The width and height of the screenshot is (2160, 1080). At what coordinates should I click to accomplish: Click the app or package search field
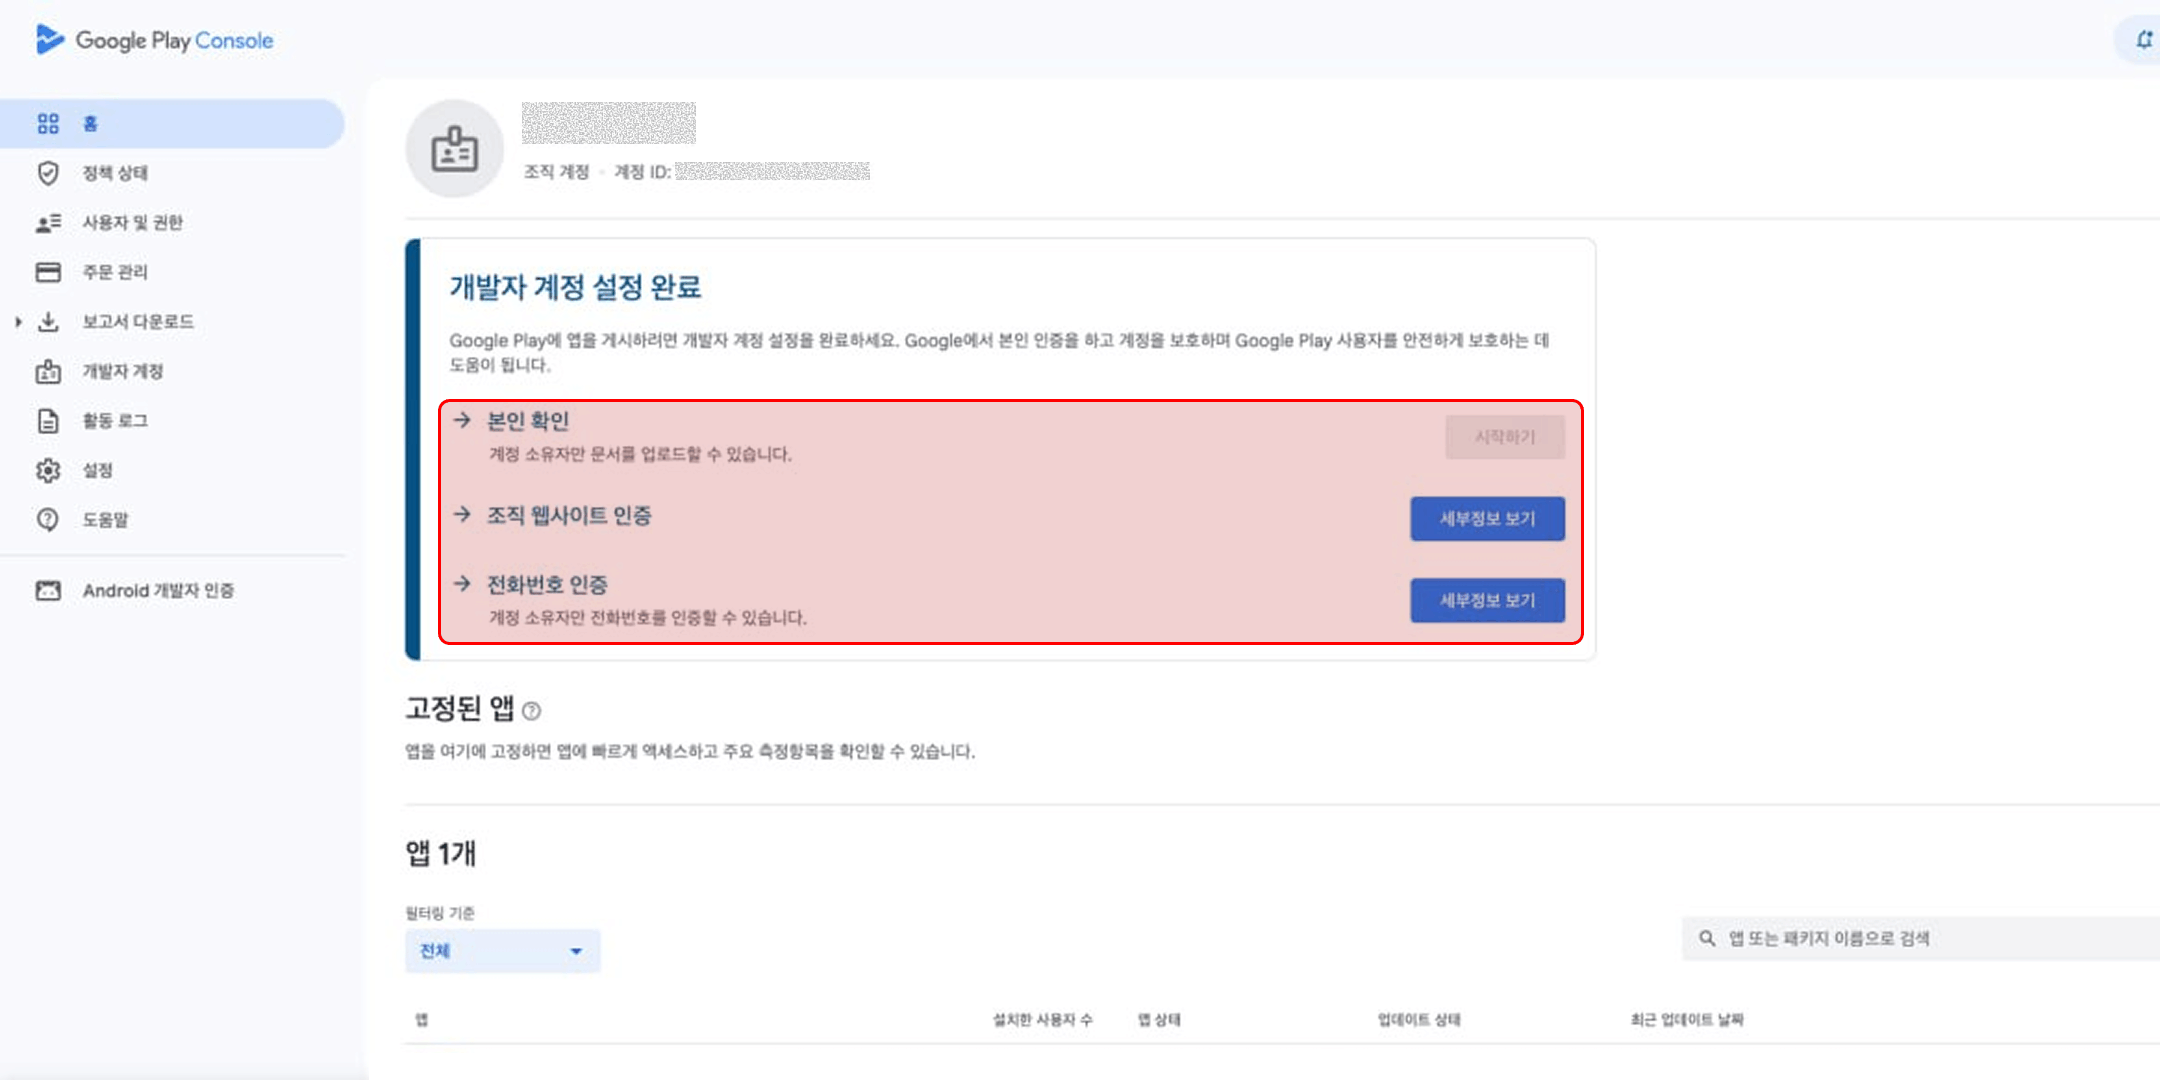(x=1920, y=938)
